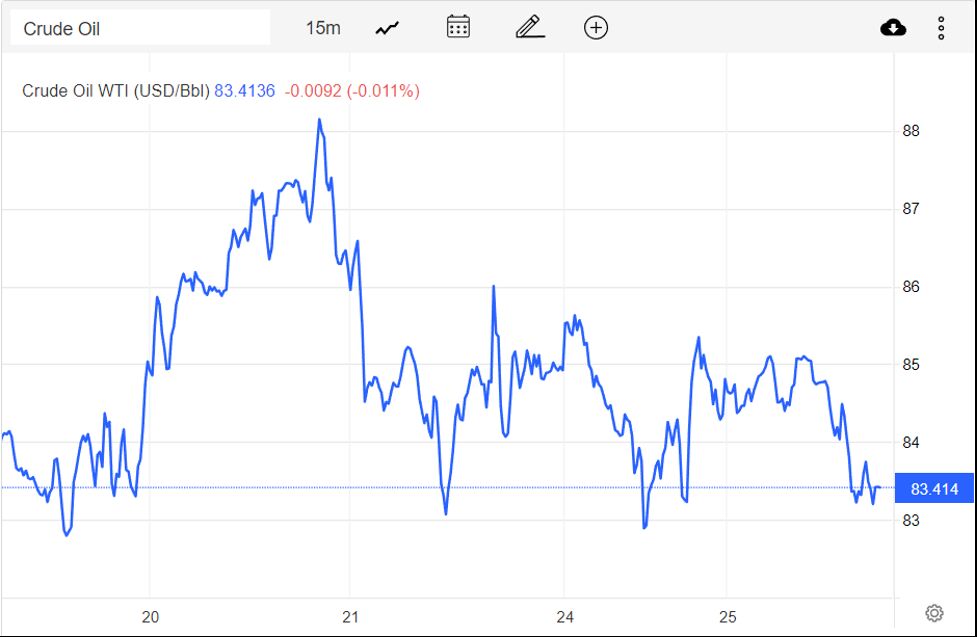Open the three-dot more options menu
This screenshot has height=637, width=977.
click(941, 28)
